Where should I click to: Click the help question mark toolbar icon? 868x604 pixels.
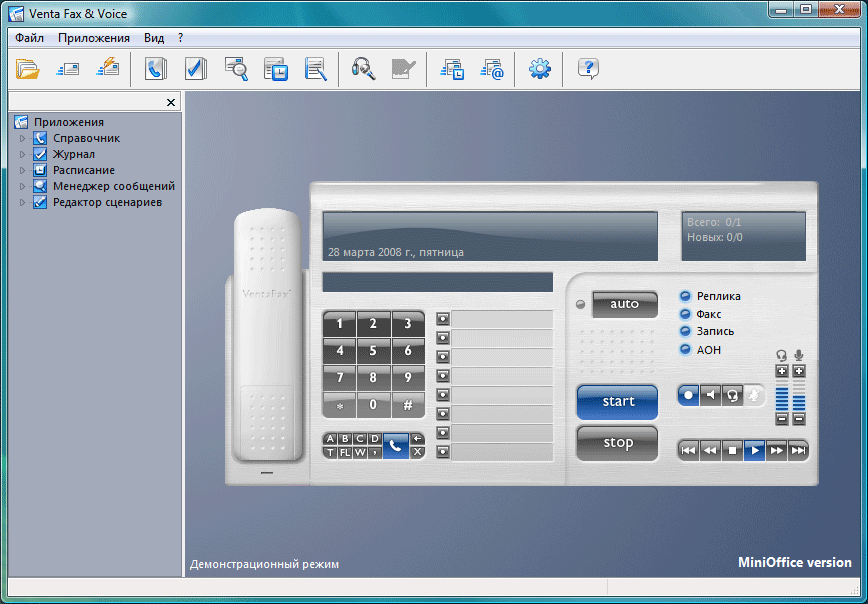coord(588,69)
